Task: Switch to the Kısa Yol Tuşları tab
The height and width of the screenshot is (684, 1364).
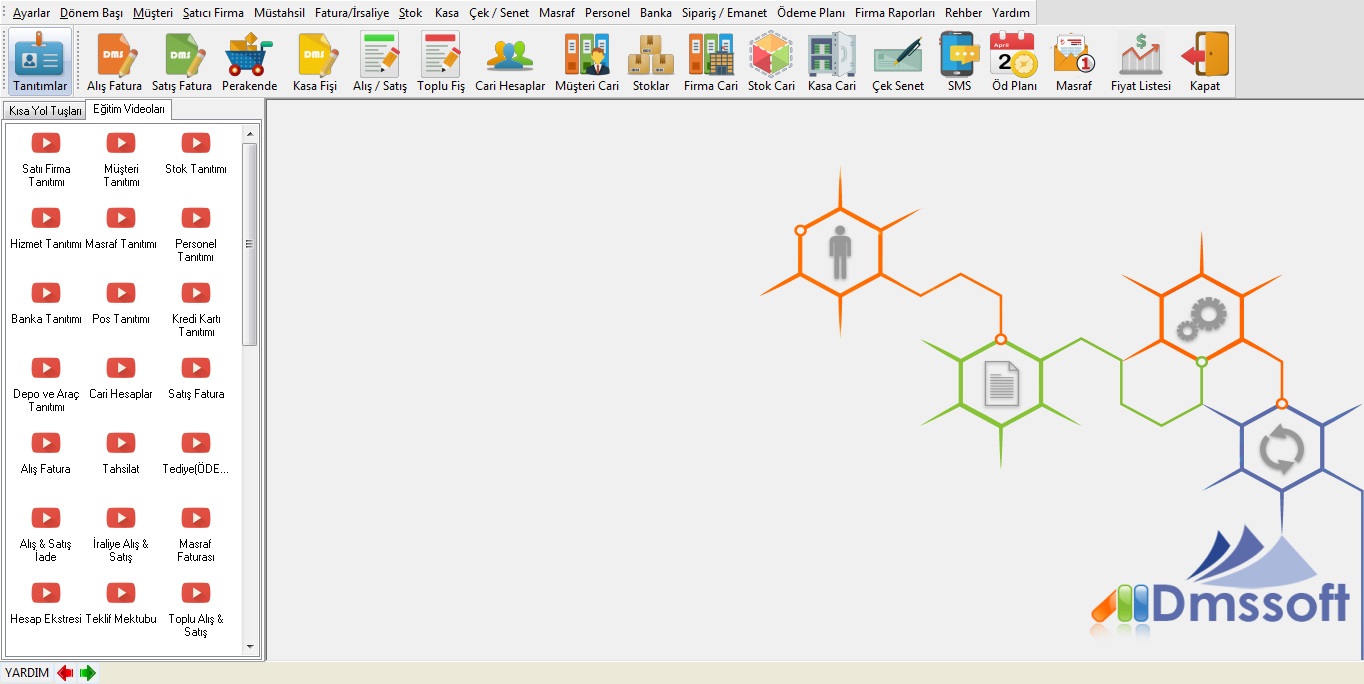Action: pyautogui.click(x=45, y=111)
